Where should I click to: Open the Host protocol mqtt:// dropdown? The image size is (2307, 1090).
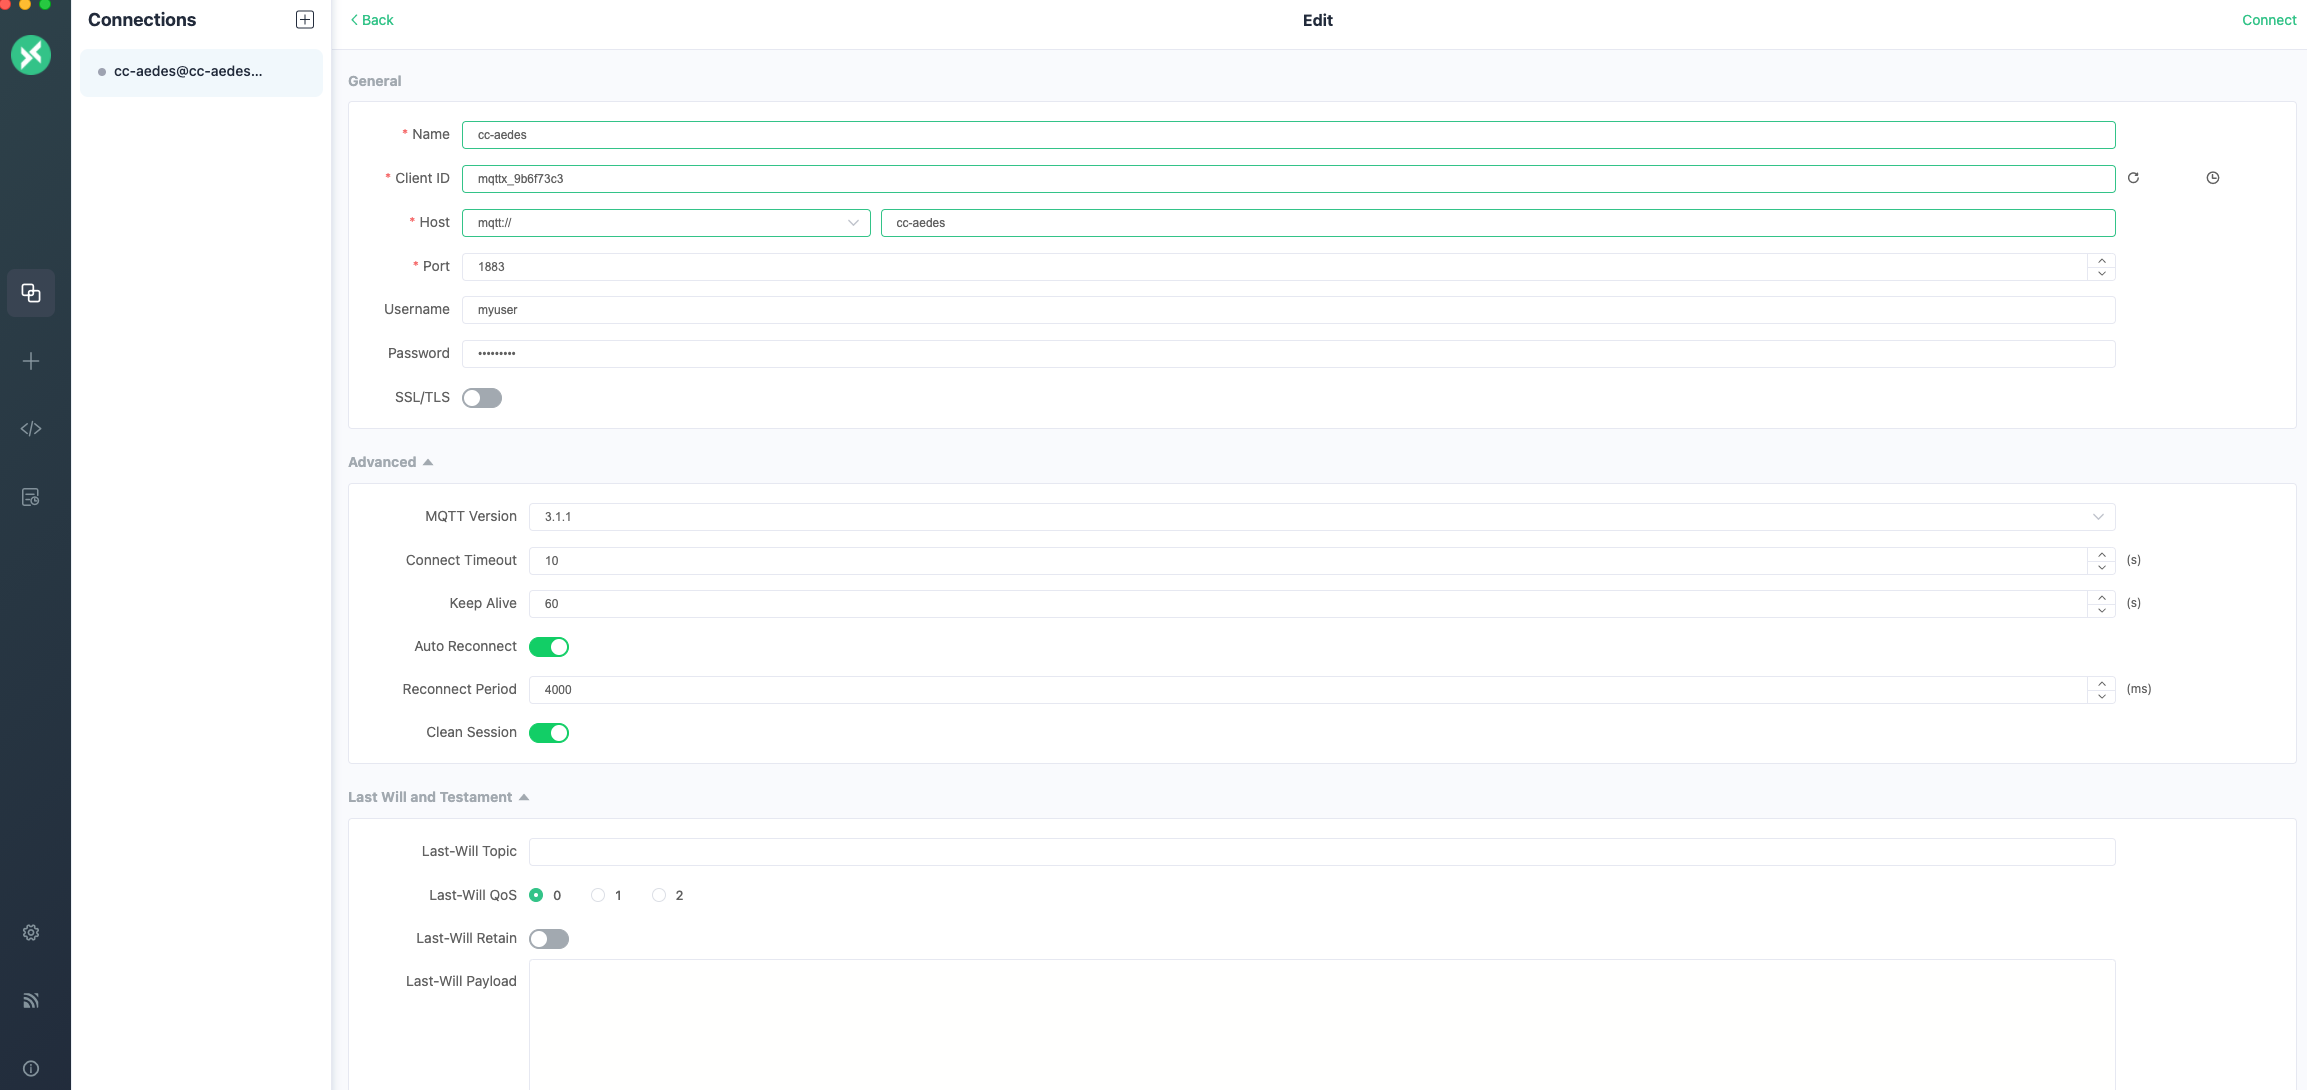pyautogui.click(x=666, y=223)
